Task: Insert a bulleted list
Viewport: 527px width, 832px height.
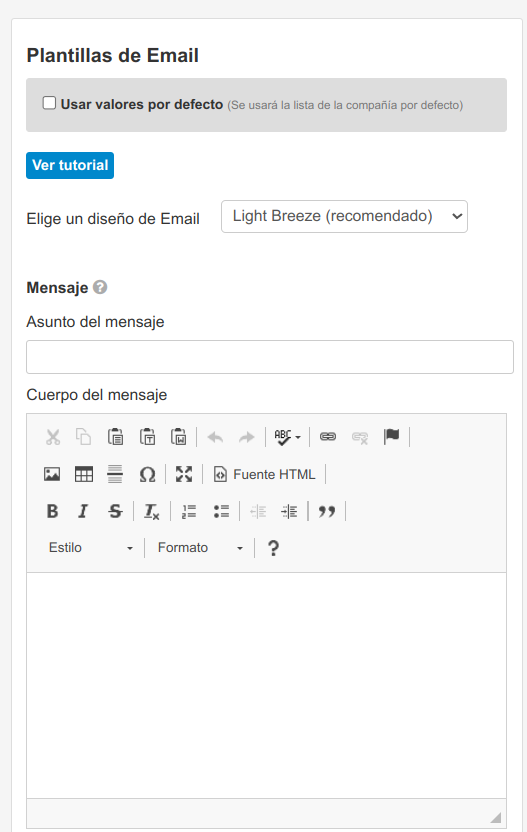Action: [221, 511]
